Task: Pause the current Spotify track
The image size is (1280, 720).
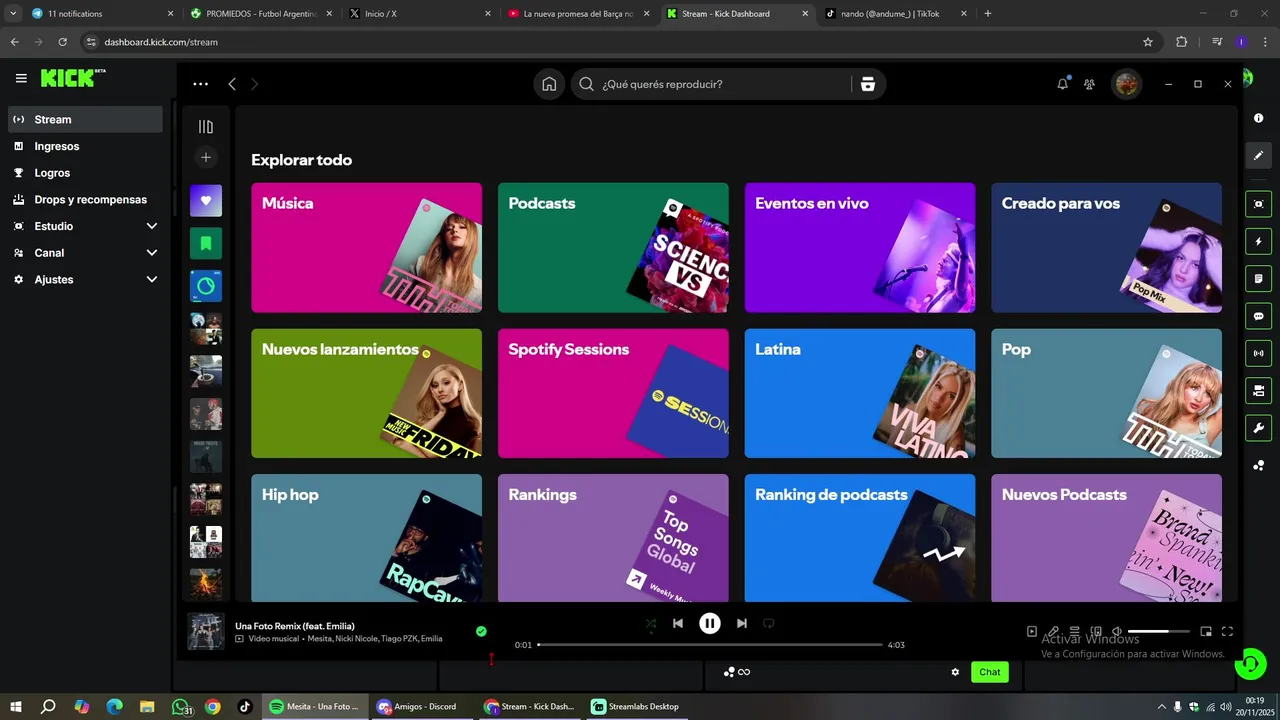Action: click(709, 623)
